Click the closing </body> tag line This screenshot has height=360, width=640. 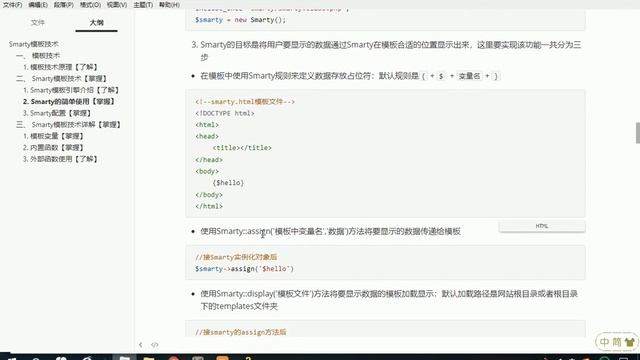209,195
